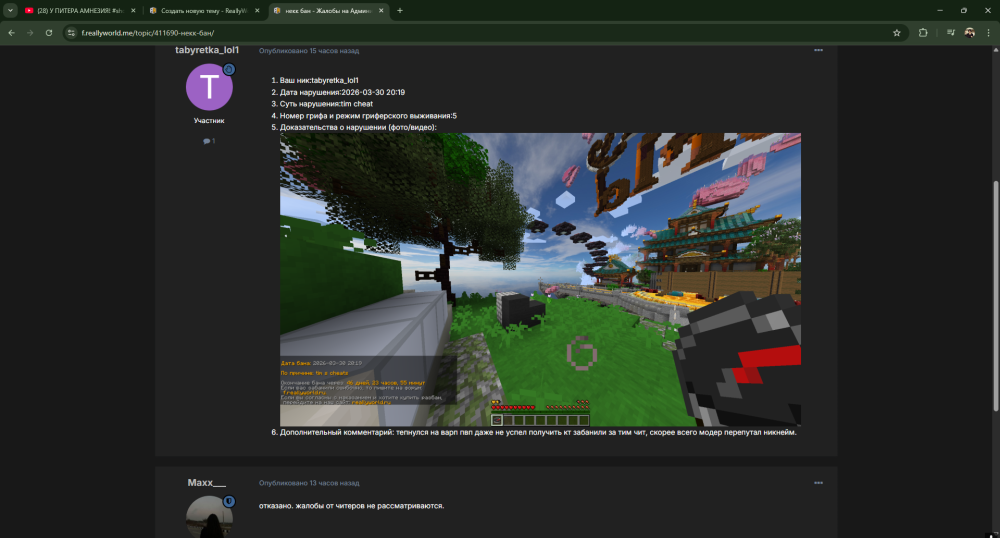Go forward in browser history
This screenshot has width=1000, height=538.
pos(30,33)
